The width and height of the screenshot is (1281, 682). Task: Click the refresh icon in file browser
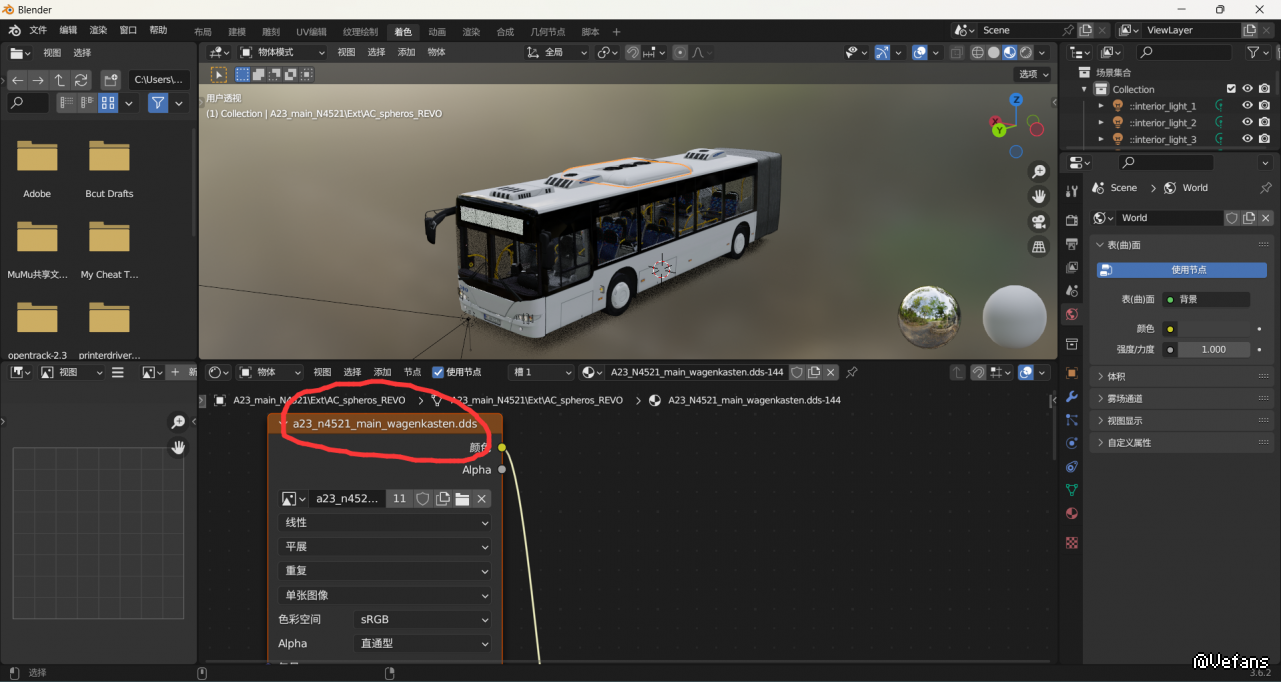pyautogui.click(x=82, y=80)
